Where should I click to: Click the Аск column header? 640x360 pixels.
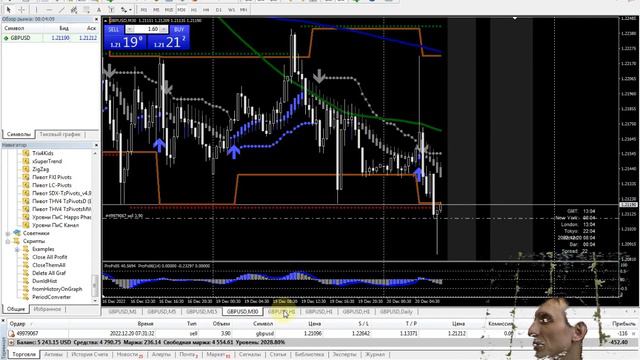pyautogui.click(x=91, y=28)
